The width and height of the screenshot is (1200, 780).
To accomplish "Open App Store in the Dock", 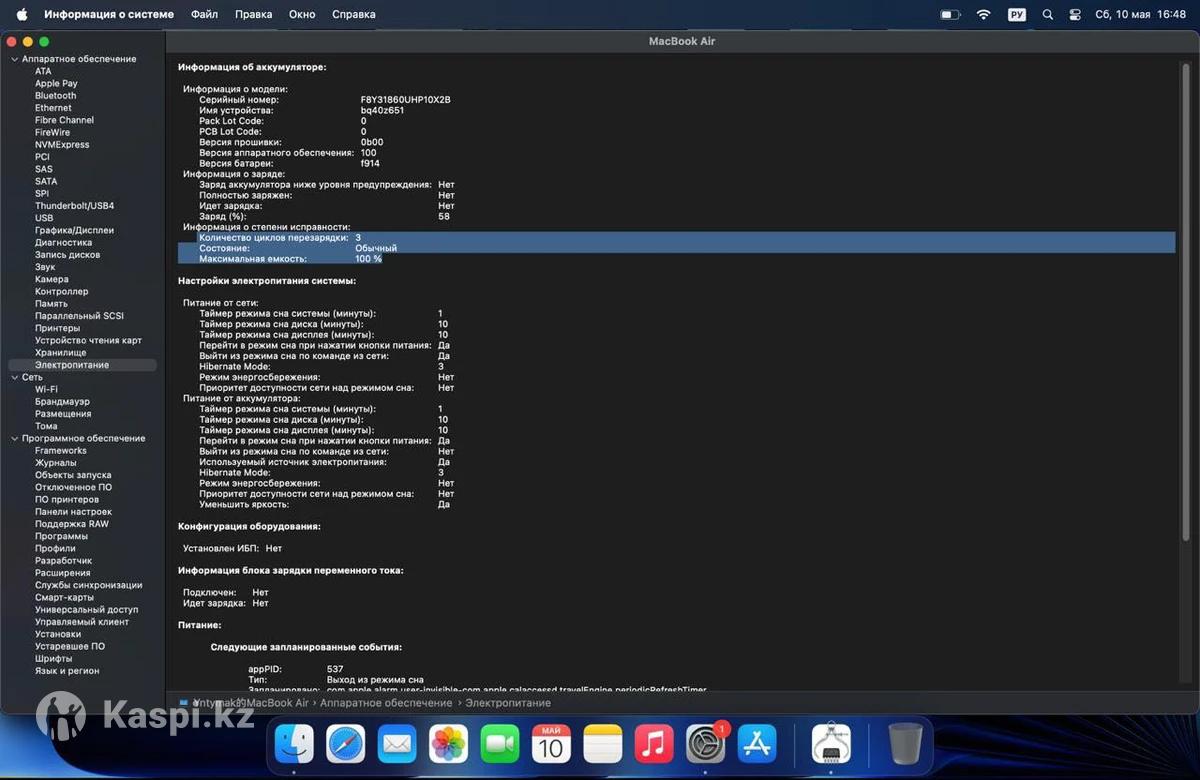I will 757,744.
